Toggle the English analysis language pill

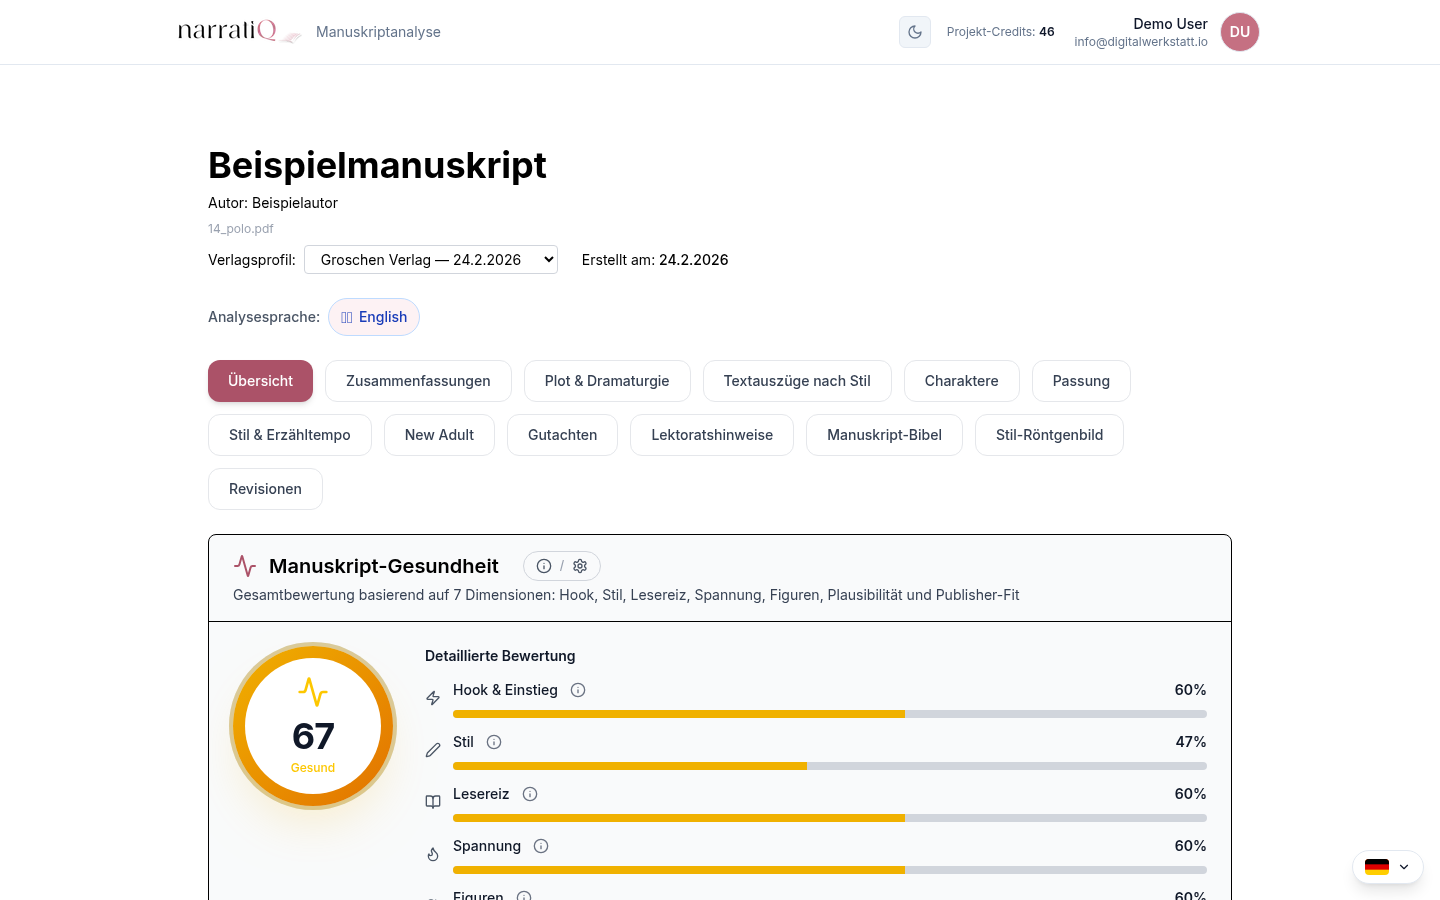click(x=374, y=317)
